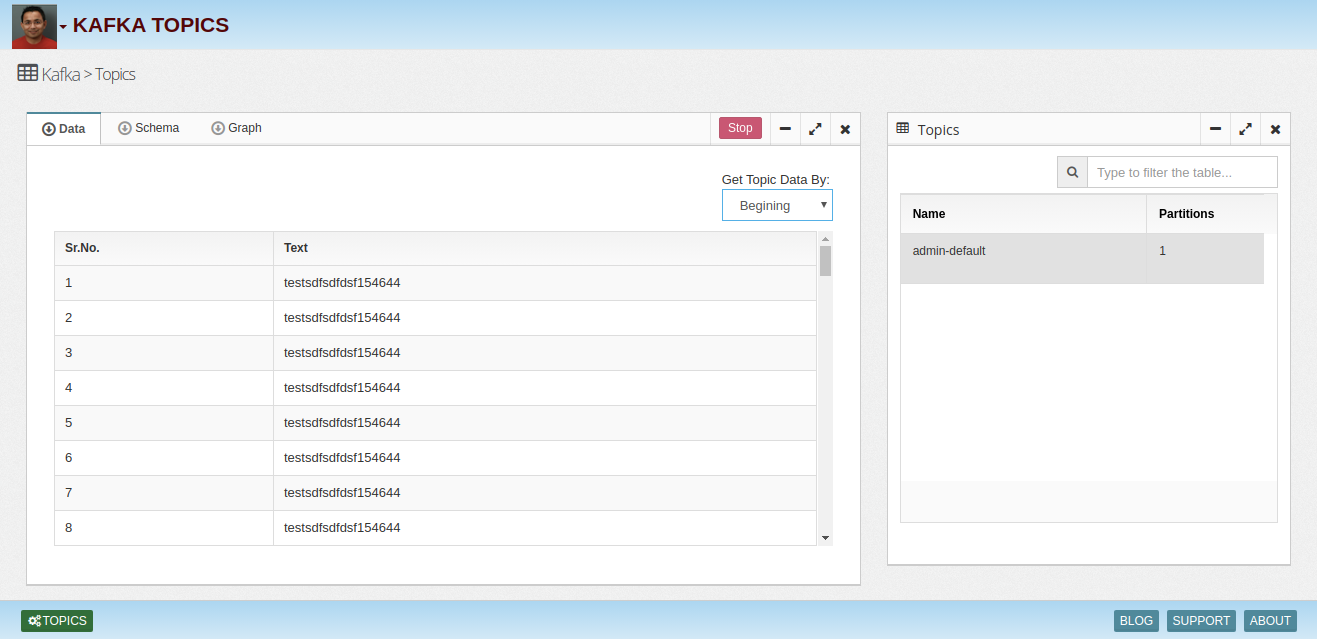1317x639 pixels.
Task: Click the text value in row 1
Action: point(342,283)
